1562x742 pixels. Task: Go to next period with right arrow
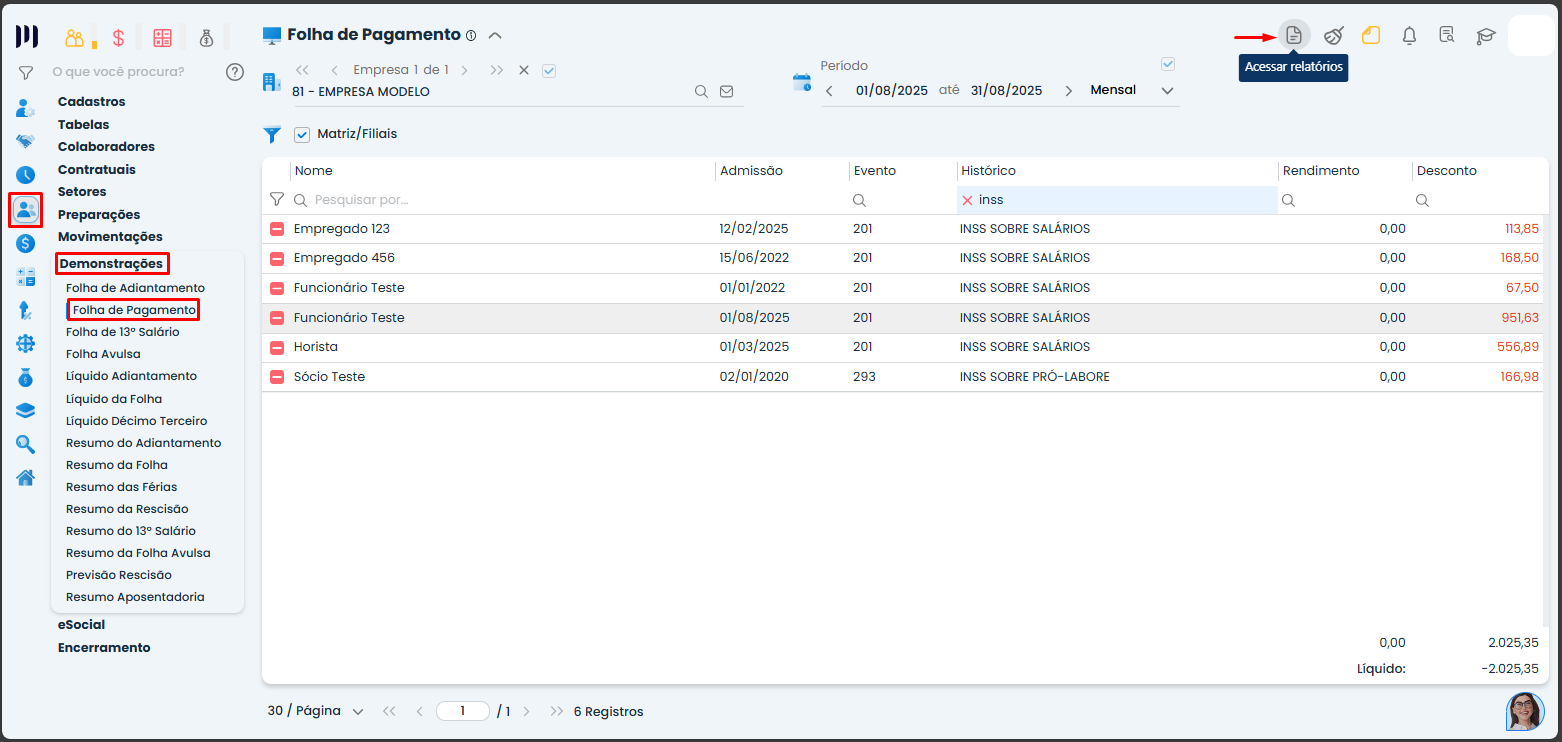1068,91
